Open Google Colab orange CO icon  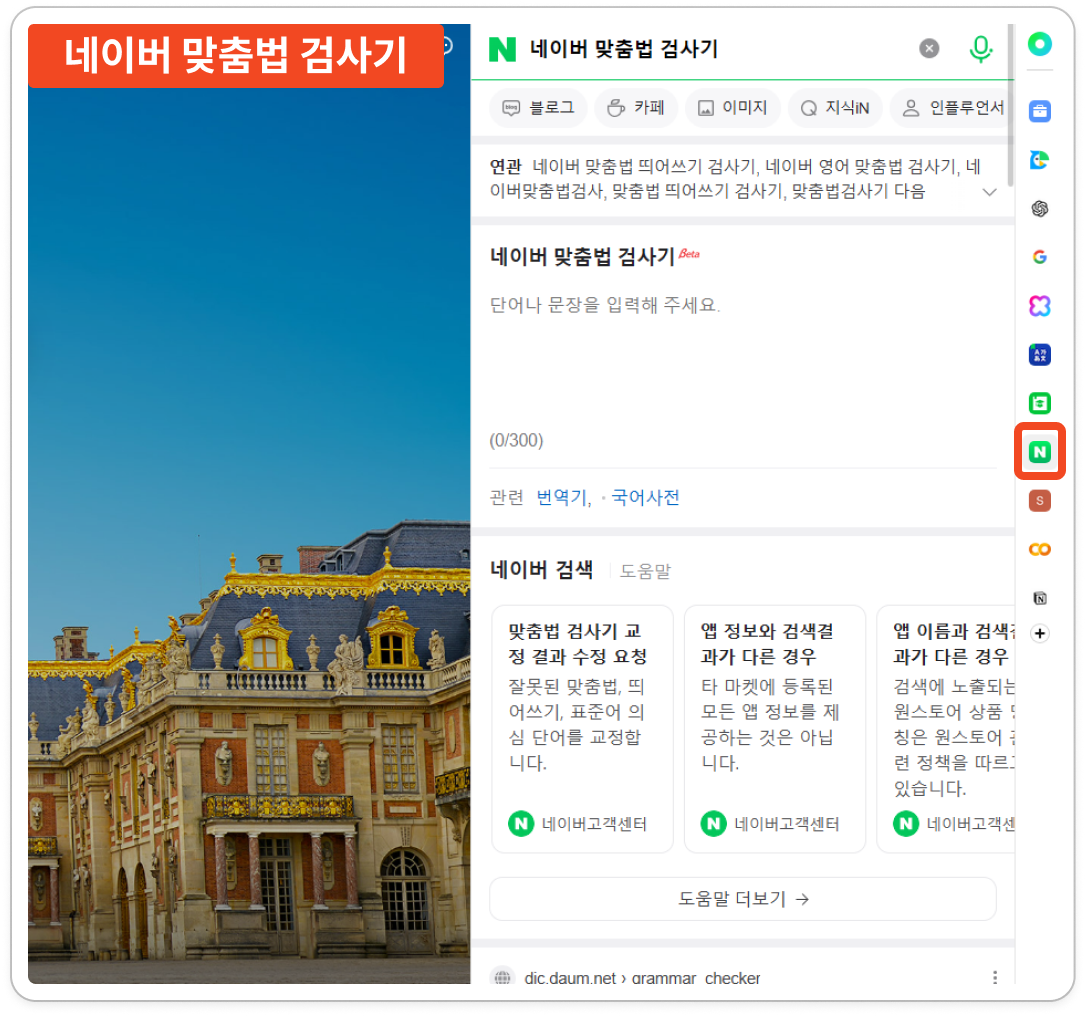click(1039, 549)
